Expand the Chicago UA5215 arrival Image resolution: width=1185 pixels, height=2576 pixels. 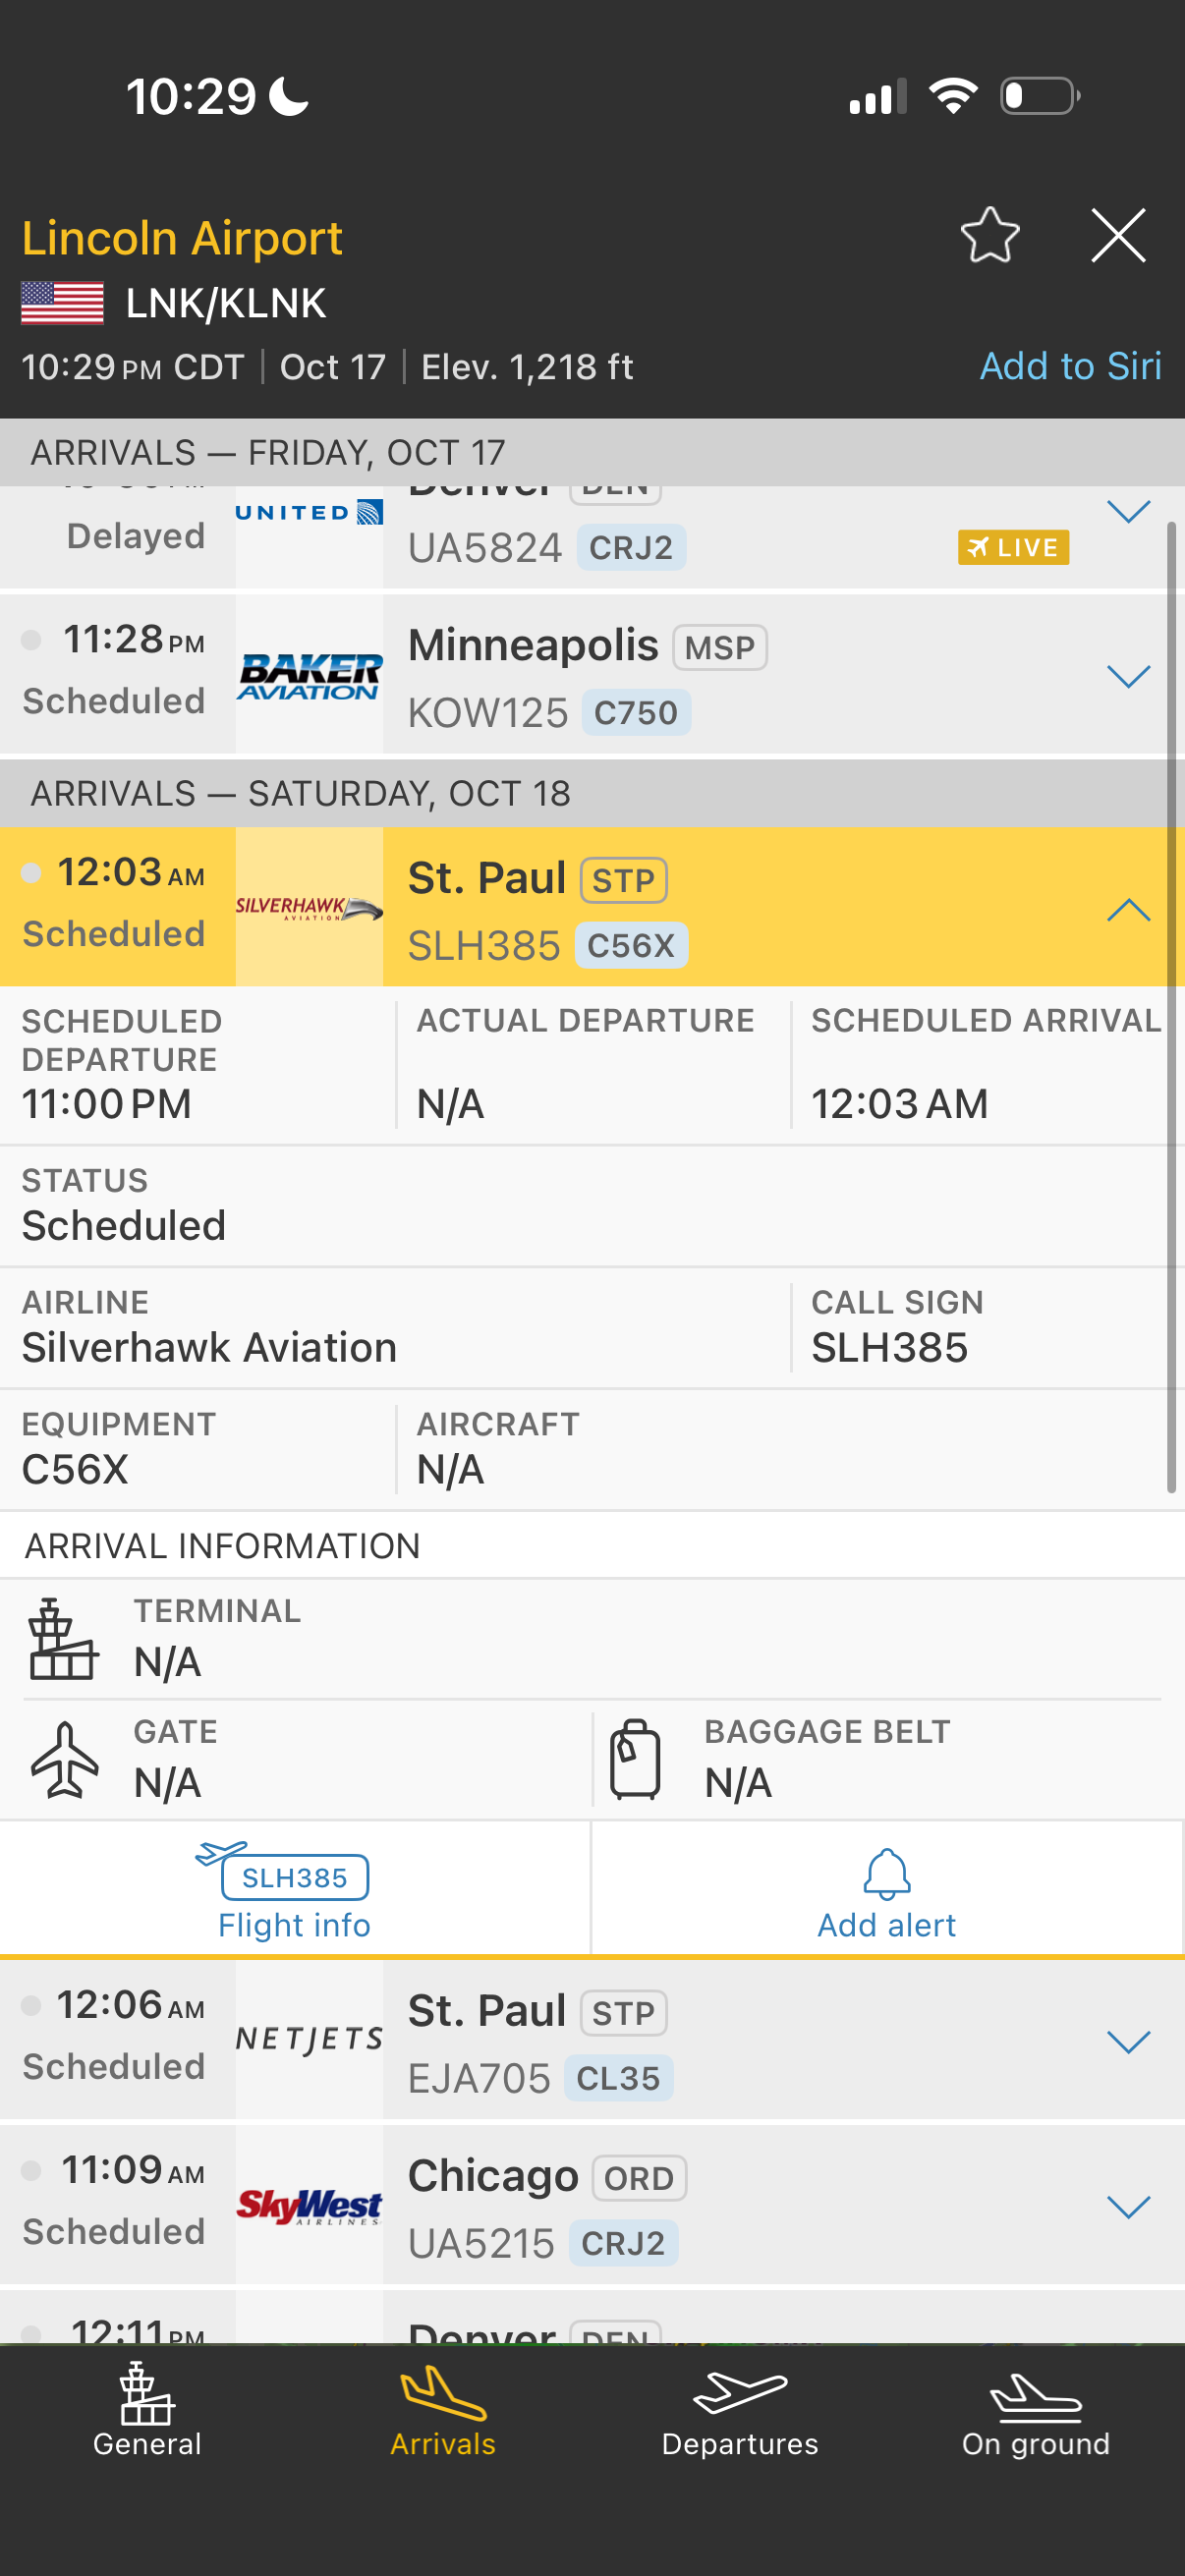1127,2207
